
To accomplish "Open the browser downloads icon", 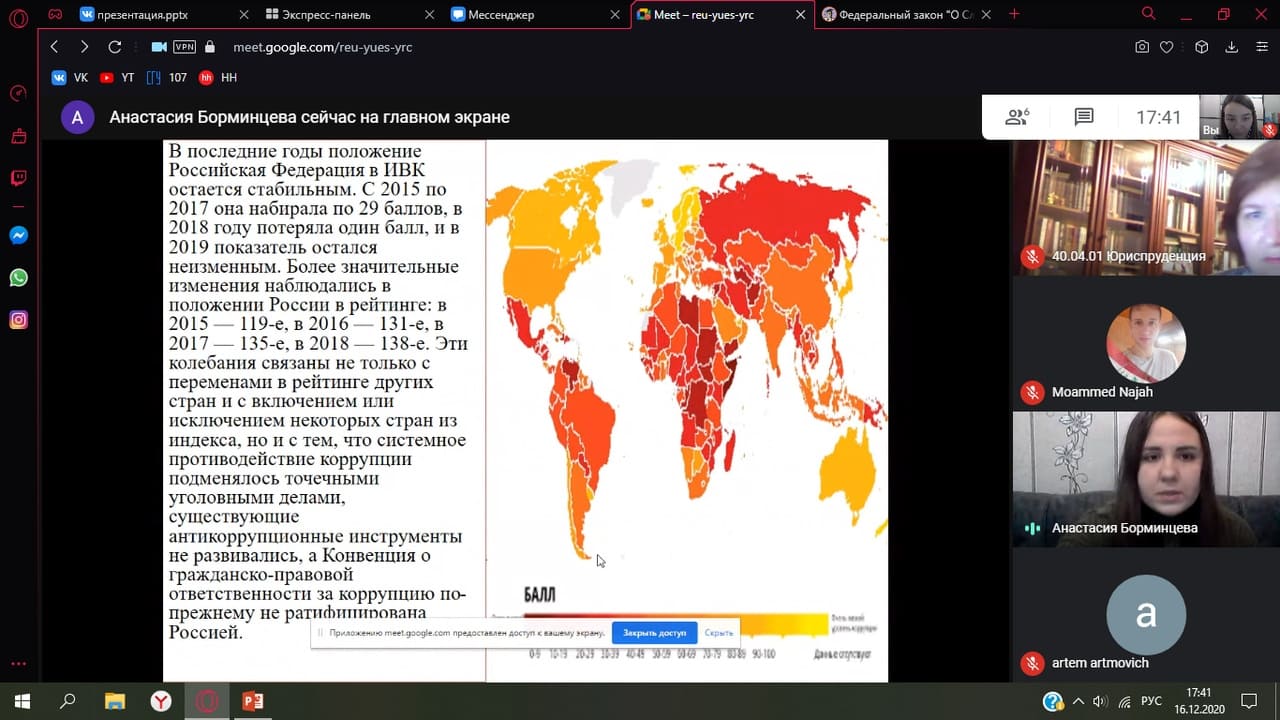I will coord(1232,47).
